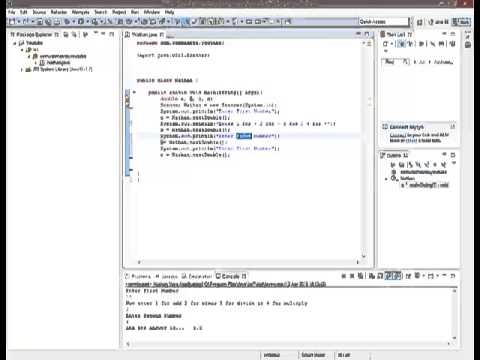The image size is (480, 360).
Task: Toggle Scroll Lock in Console
Action: tap(380, 276)
